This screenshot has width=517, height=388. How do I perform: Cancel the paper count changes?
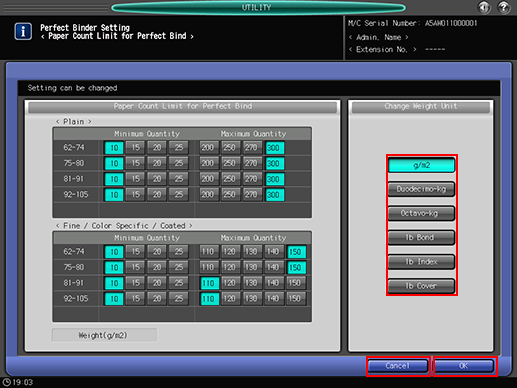tap(398, 366)
